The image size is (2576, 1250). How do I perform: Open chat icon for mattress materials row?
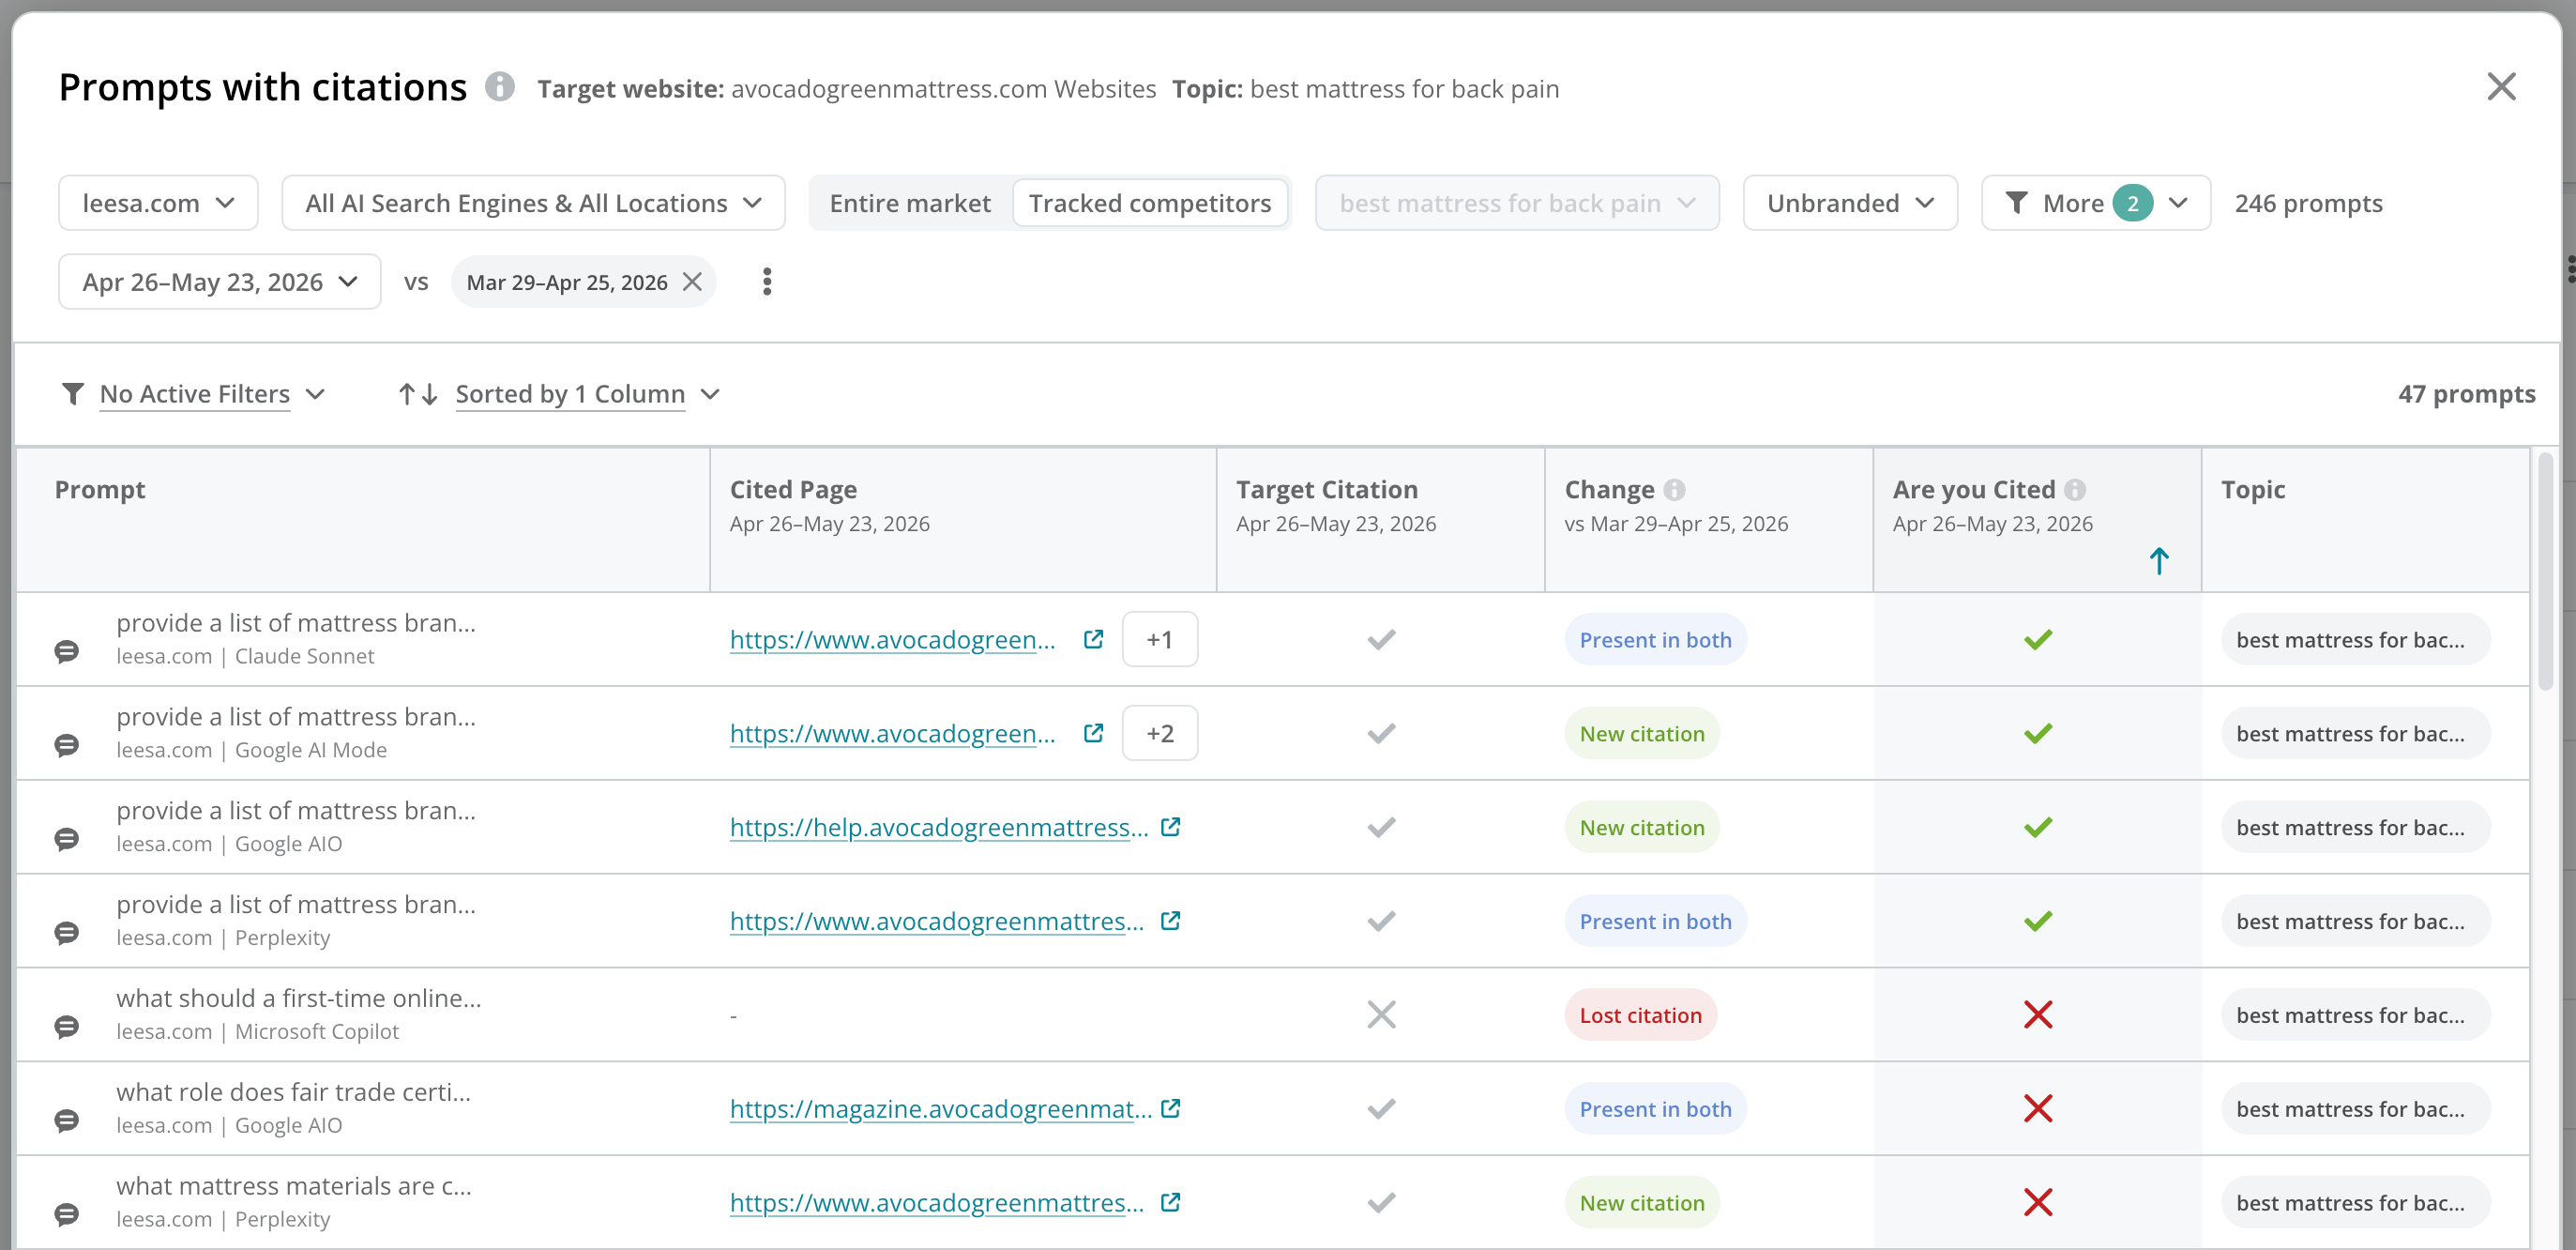click(67, 1215)
